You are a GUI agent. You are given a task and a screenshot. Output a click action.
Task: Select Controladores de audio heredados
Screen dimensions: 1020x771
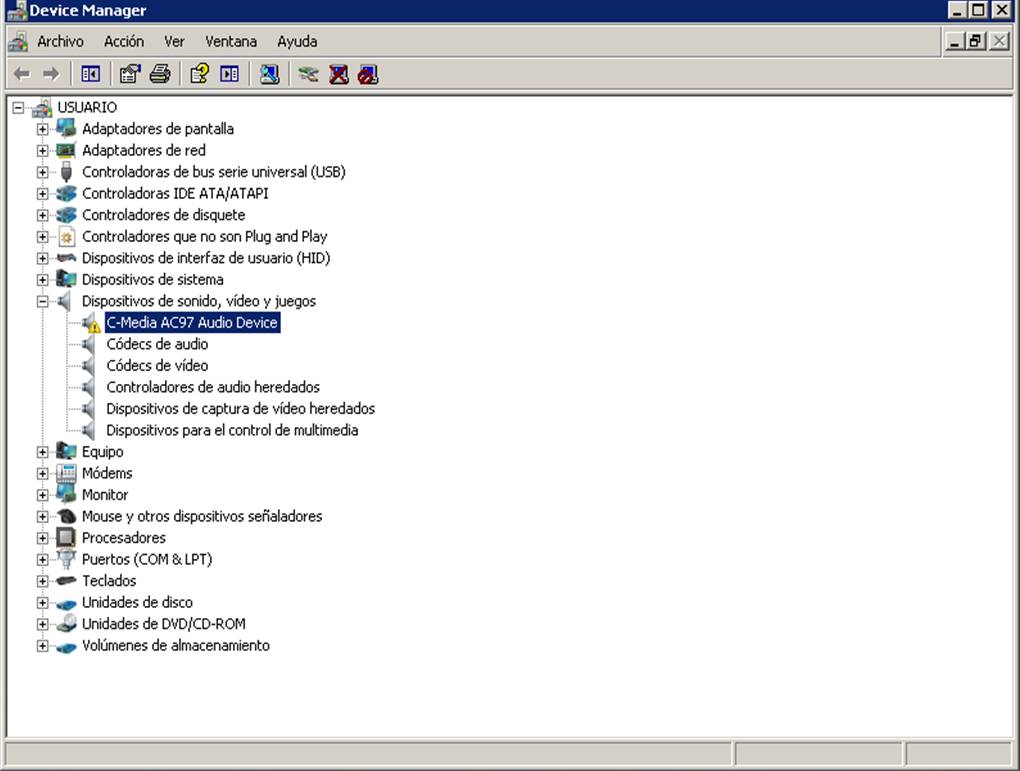[x=213, y=387]
